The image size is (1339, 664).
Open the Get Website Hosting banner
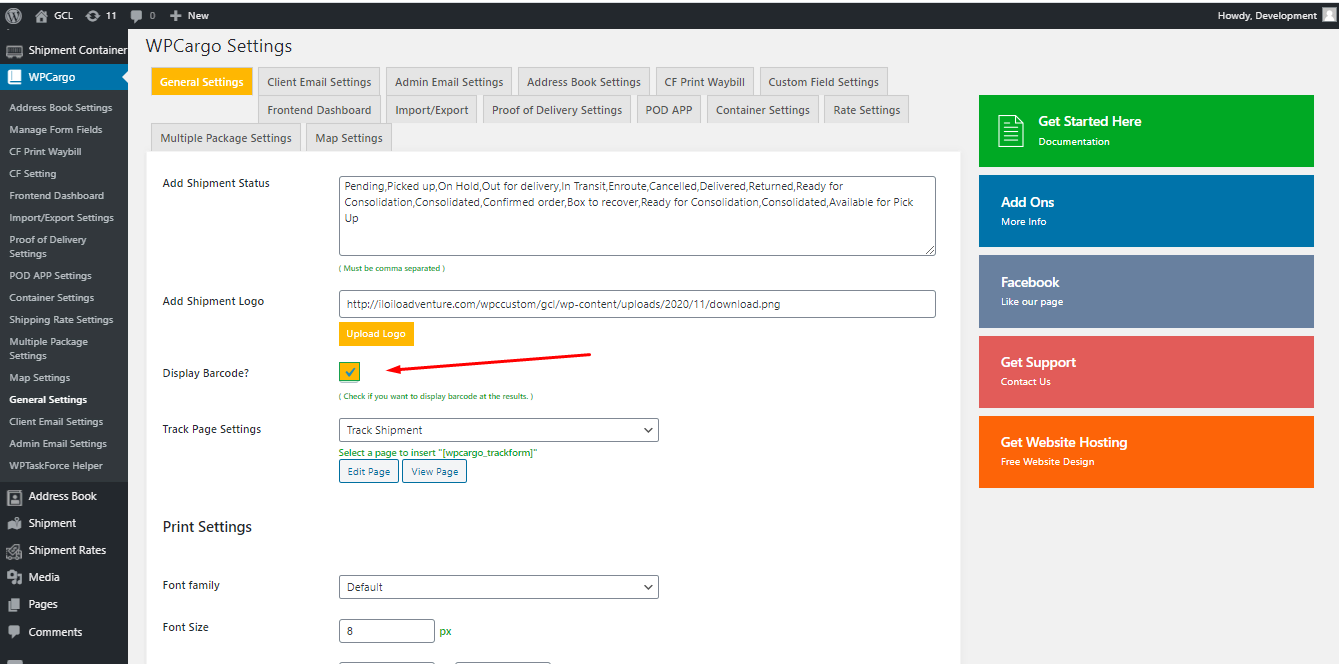coord(1146,452)
